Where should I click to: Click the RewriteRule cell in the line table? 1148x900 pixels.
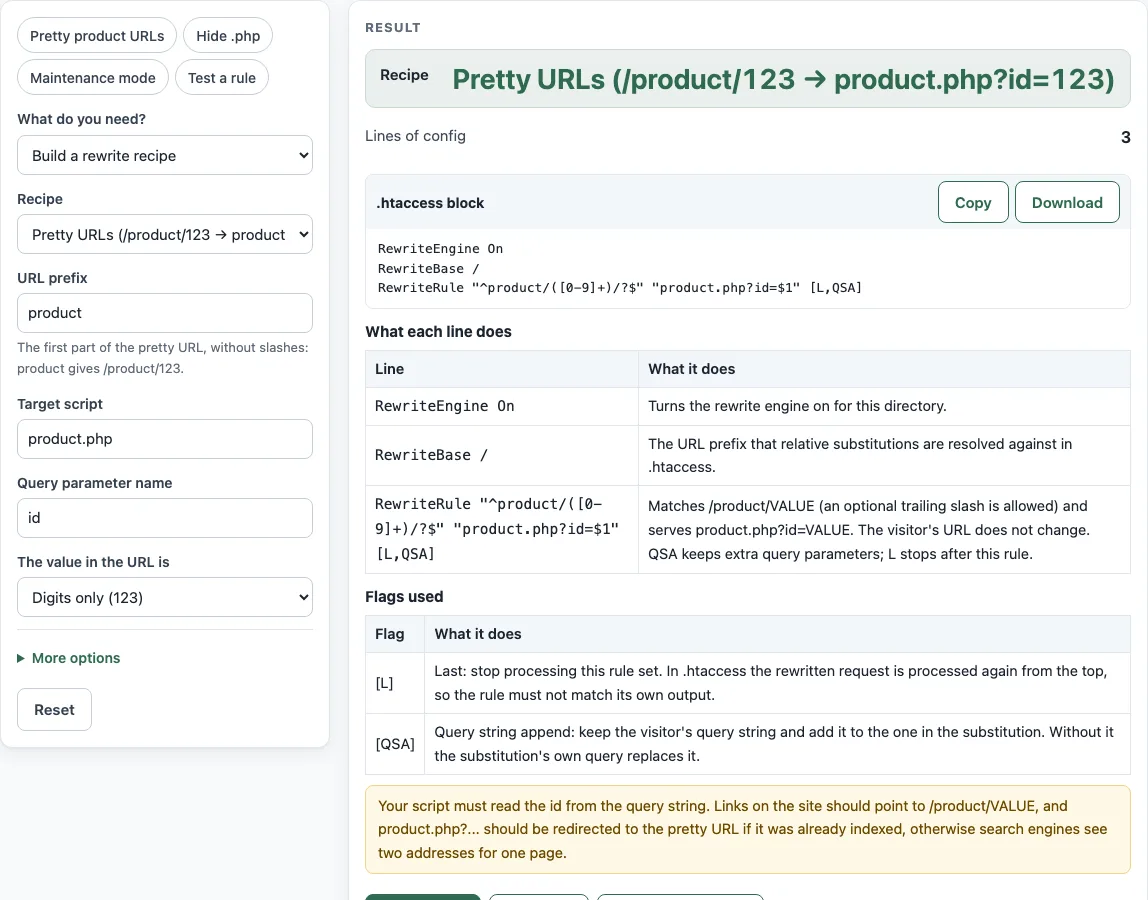click(502, 529)
